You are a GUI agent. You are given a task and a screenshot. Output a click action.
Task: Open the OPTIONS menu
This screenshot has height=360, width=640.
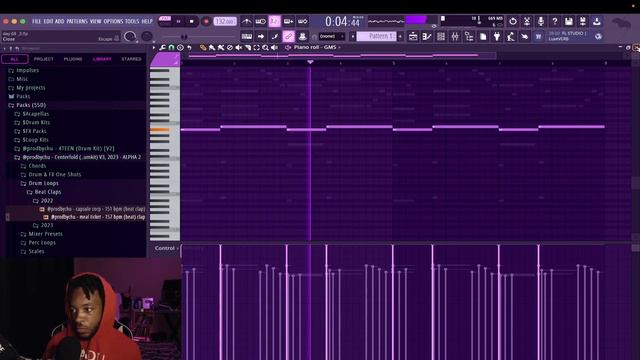coord(113,21)
